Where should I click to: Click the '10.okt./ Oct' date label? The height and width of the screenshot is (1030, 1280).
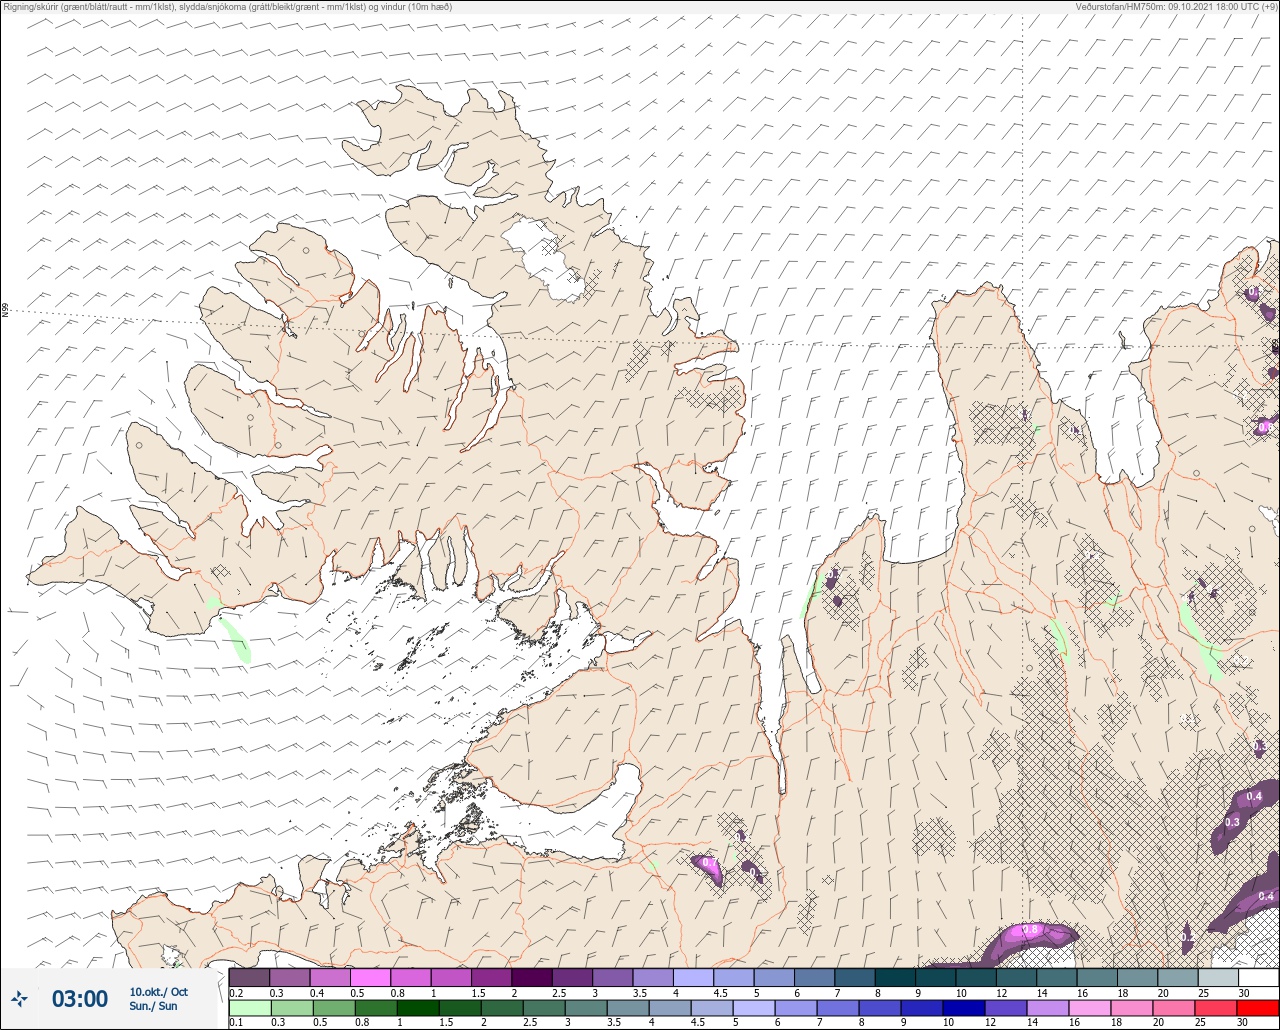[158, 992]
